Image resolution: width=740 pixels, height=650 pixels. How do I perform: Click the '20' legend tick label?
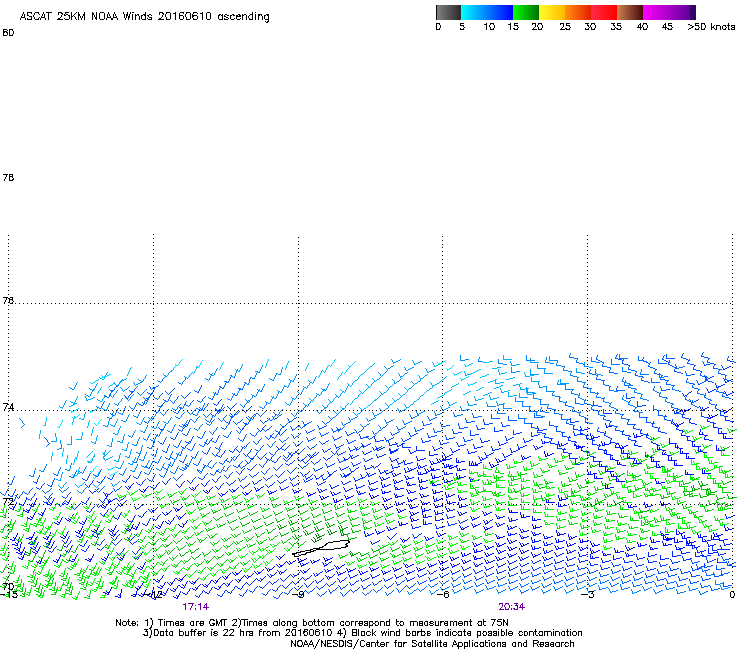point(537,27)
